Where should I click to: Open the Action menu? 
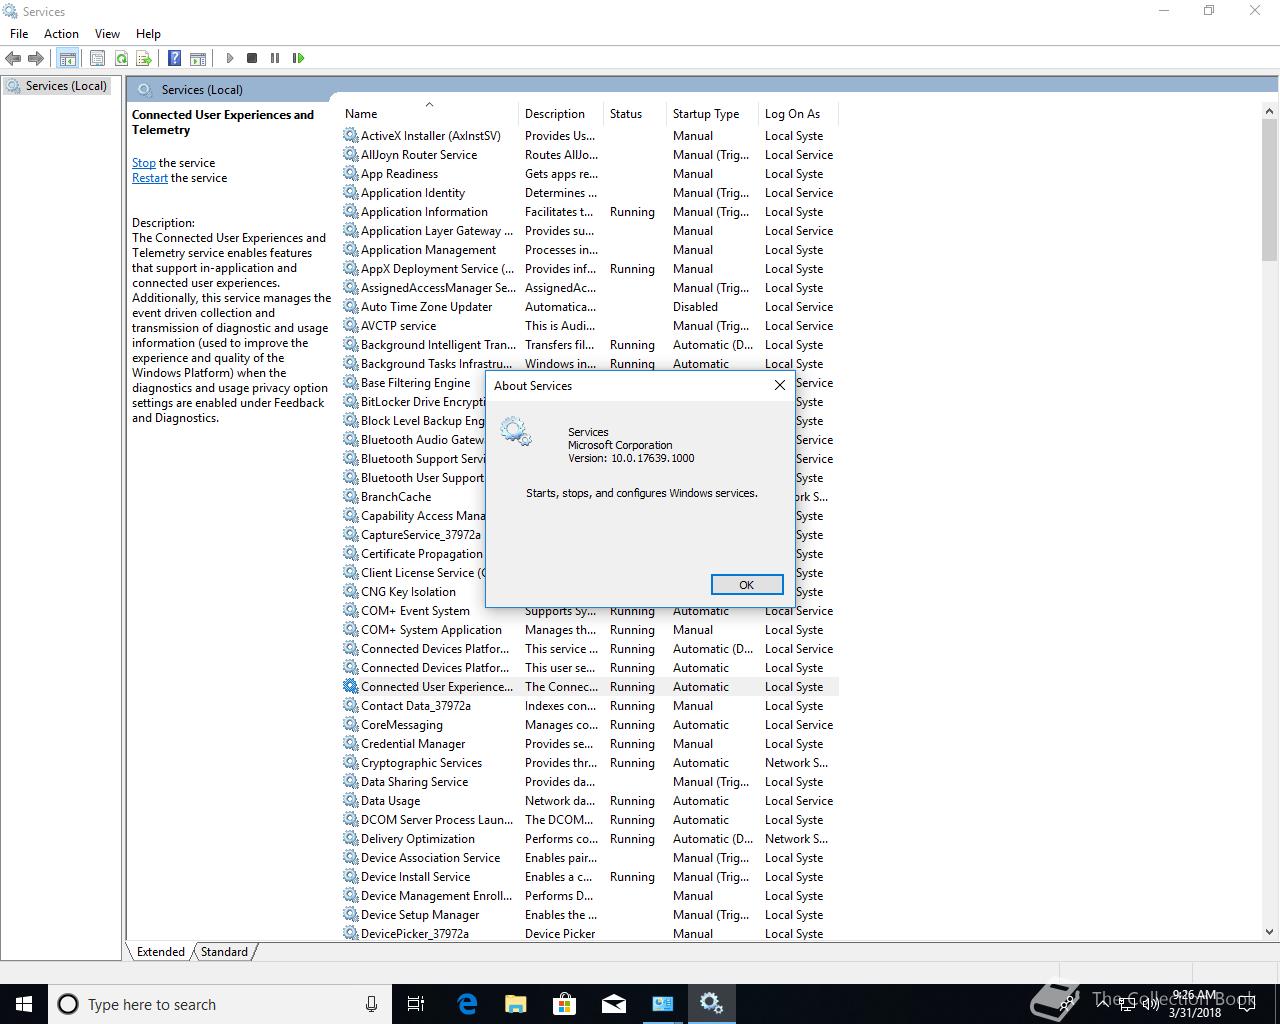[61, 33]
